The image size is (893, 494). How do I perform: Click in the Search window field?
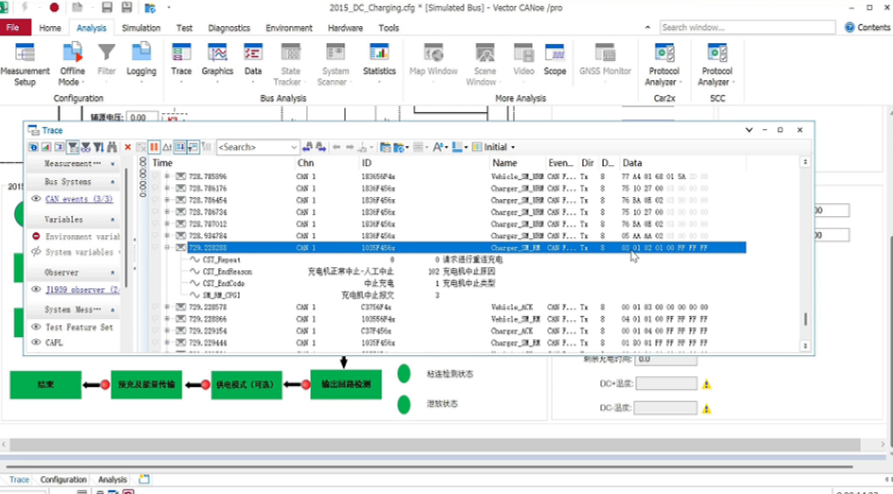[748, 27]
